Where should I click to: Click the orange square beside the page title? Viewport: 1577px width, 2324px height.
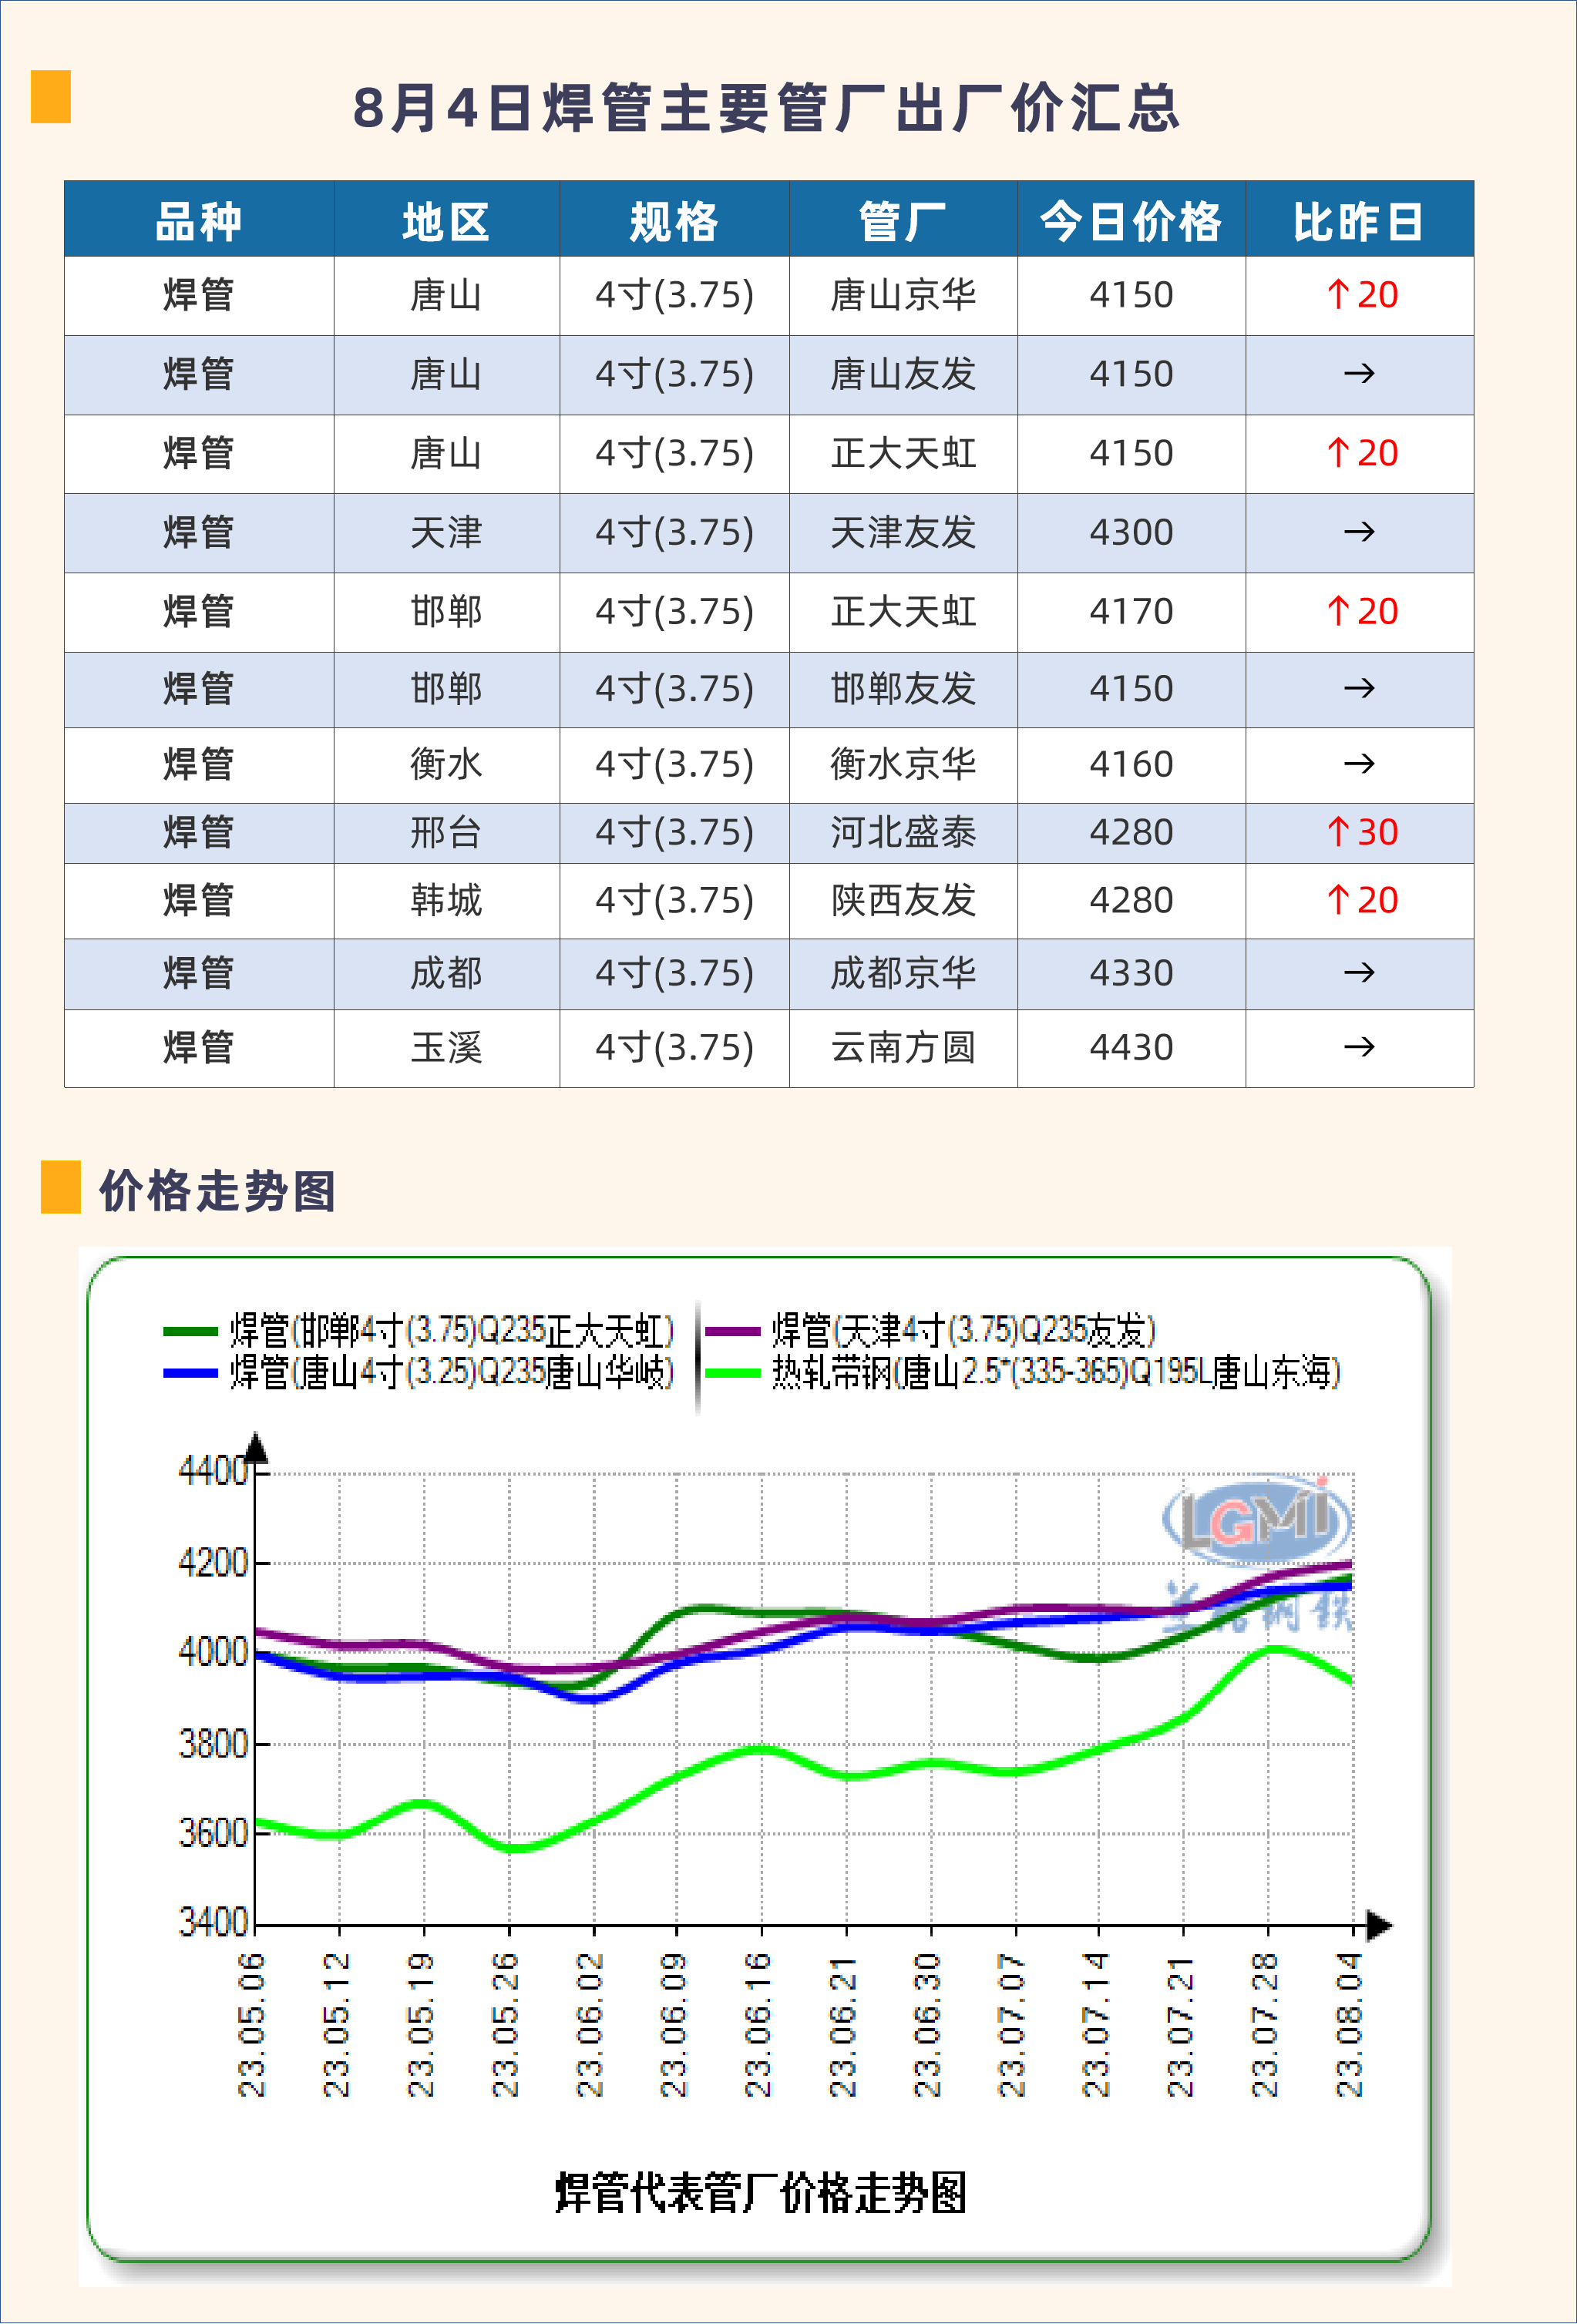pos(50,96)
